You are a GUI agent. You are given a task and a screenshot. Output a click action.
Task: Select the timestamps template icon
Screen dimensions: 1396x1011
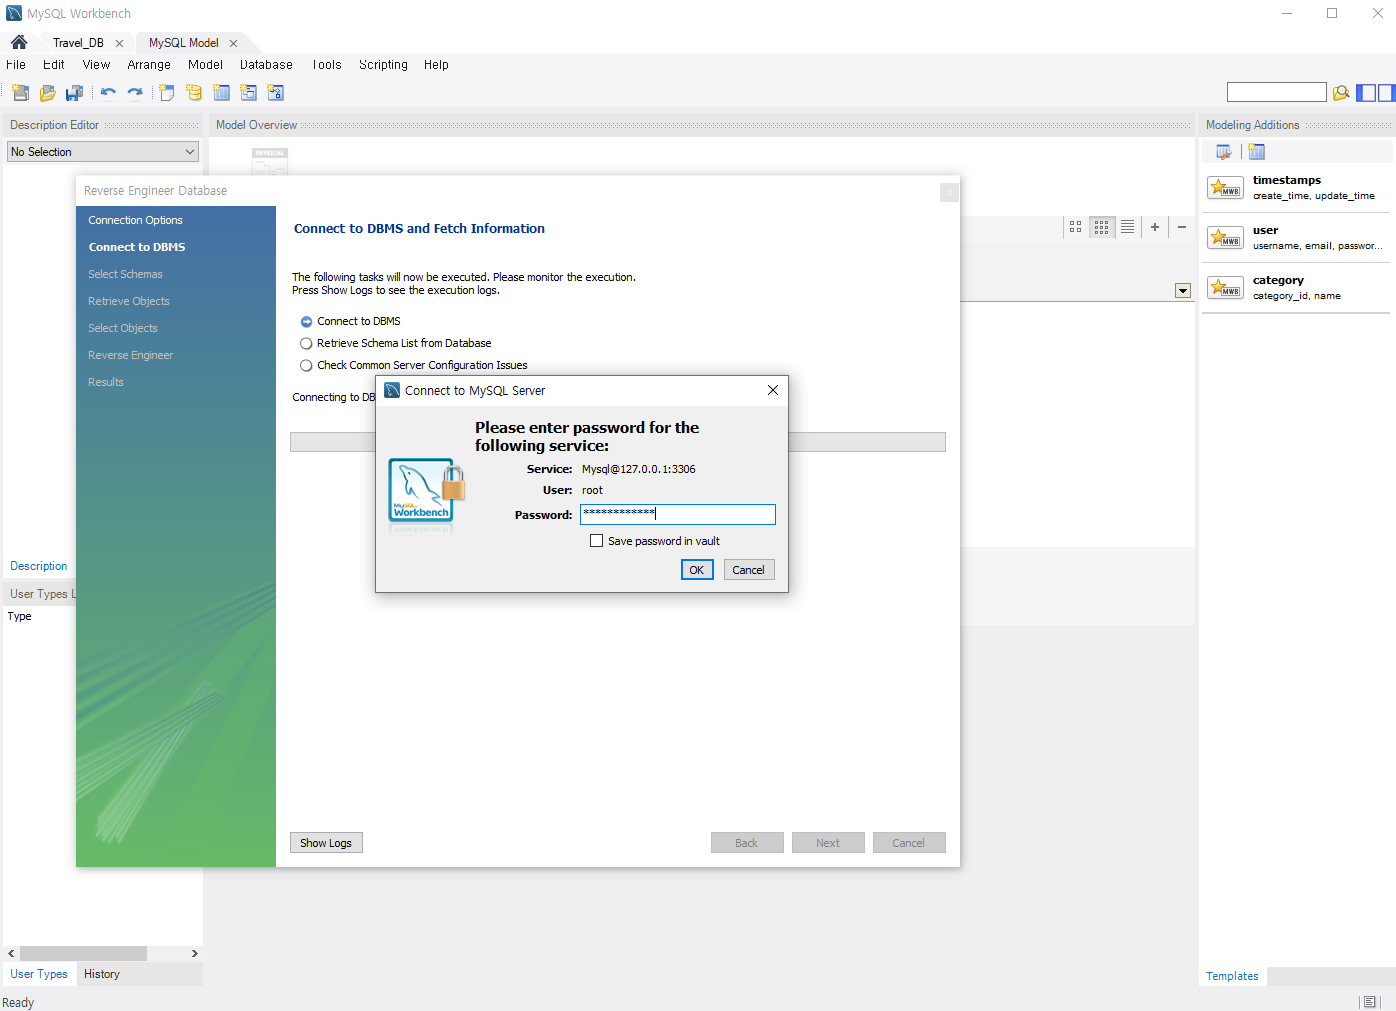pos(1225,187)
